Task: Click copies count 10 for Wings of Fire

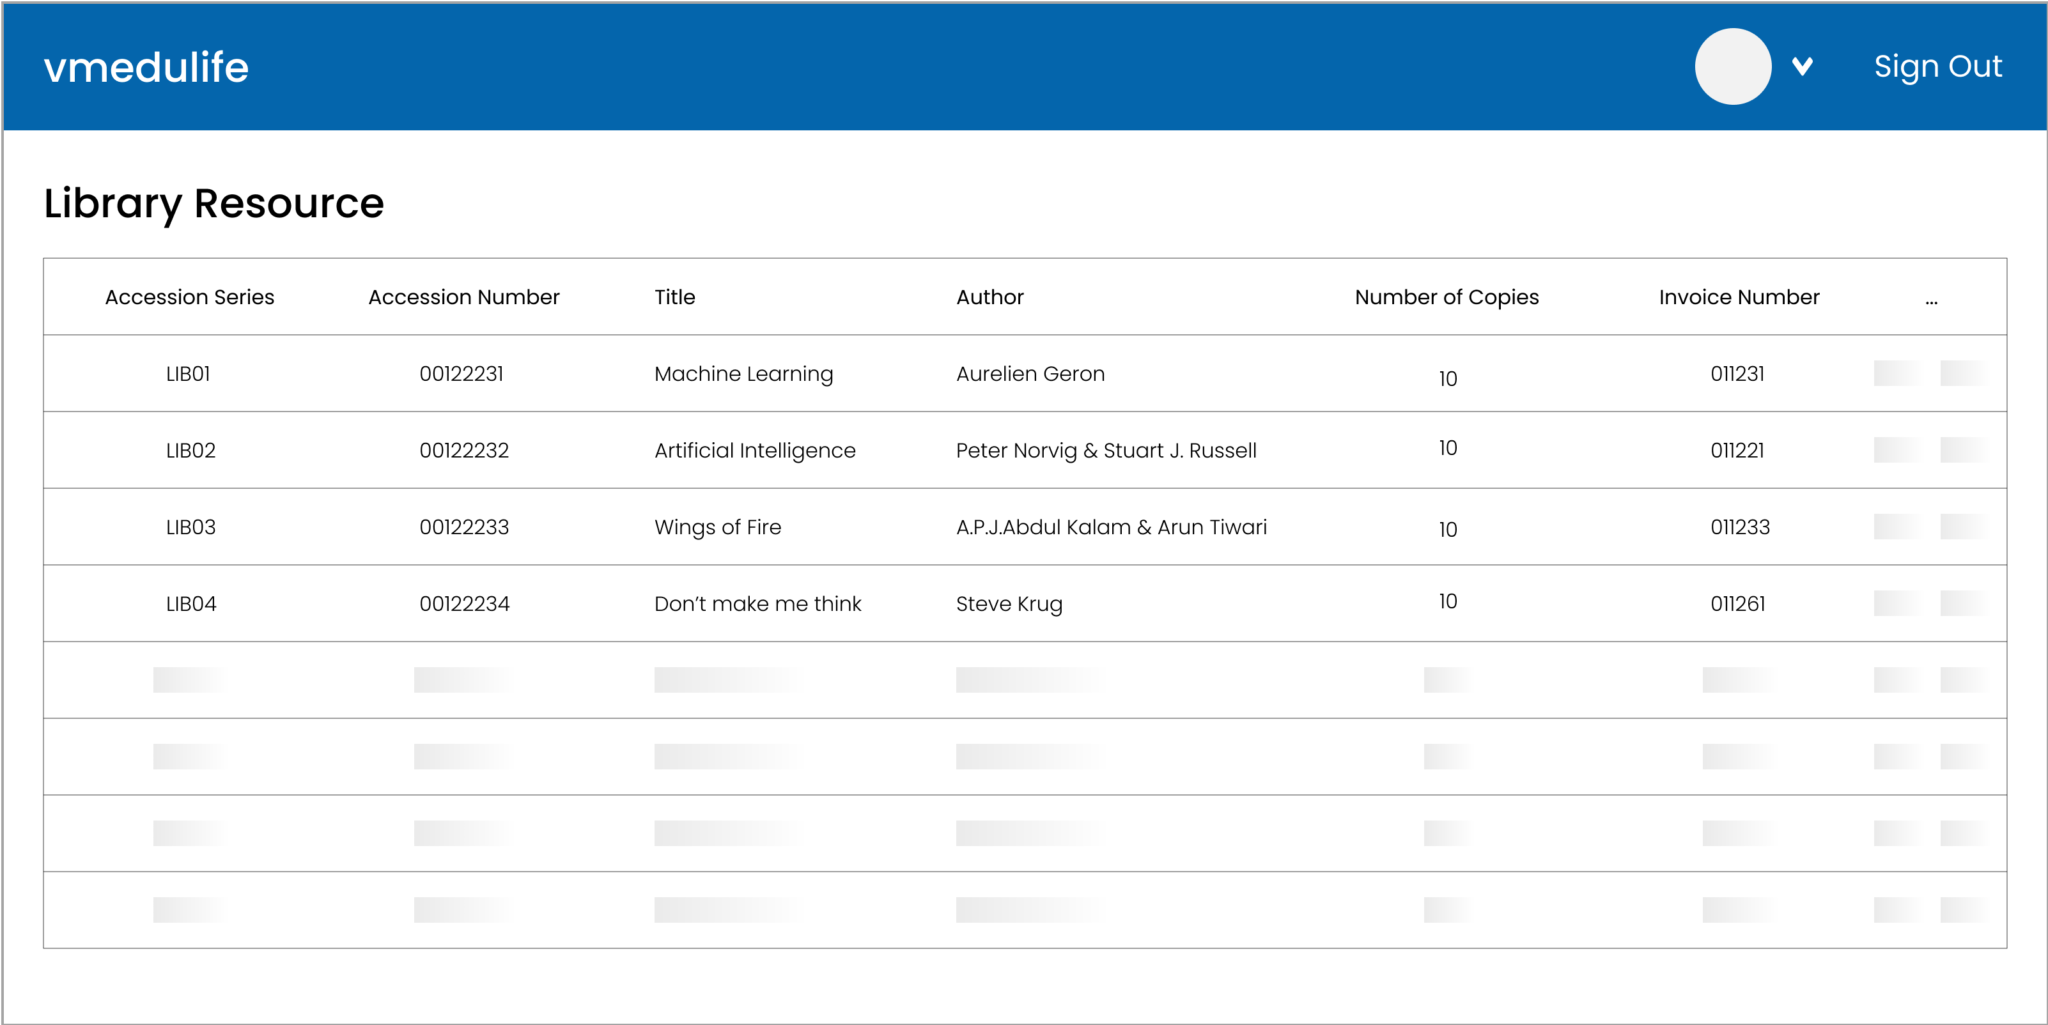Action: (x=1447, y=530)
